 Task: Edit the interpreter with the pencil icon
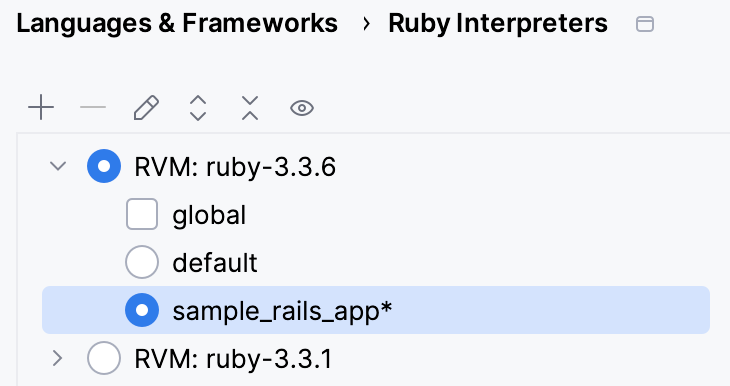pyautogui.click(x=146, y=108)
